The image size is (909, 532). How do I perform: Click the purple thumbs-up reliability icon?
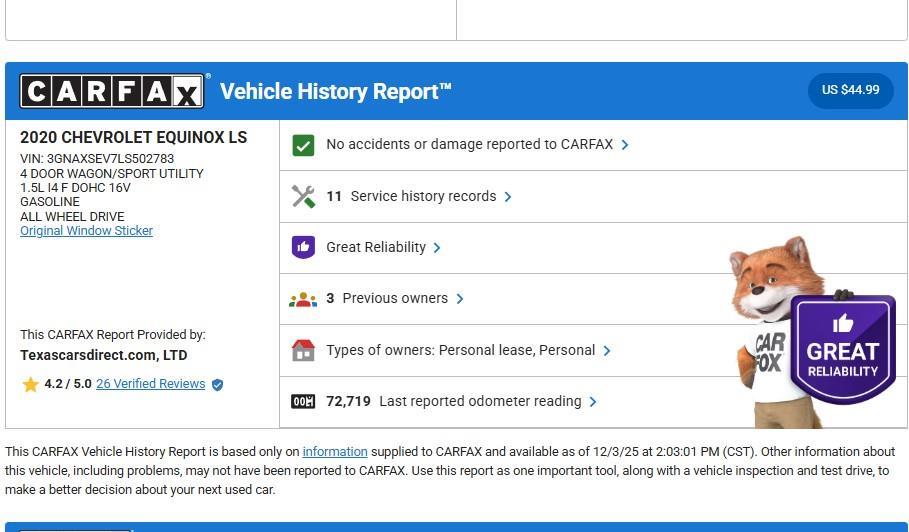(x=303, y=247)
